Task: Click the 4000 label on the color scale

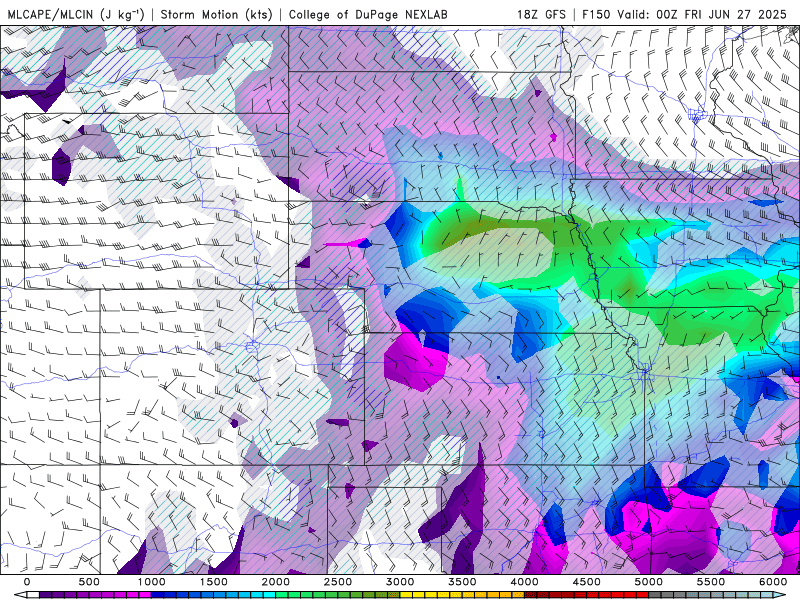Action: [524, 582]
